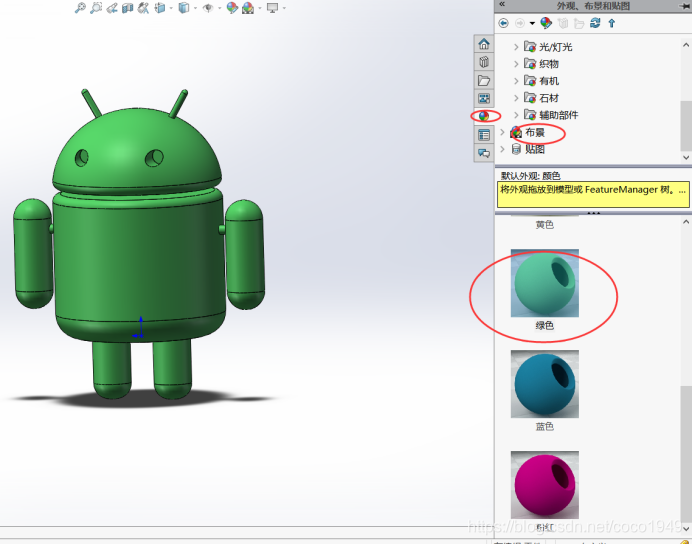
Task: Click the panel's Edit Appearance color ball icon
Action: click(546, 23)
